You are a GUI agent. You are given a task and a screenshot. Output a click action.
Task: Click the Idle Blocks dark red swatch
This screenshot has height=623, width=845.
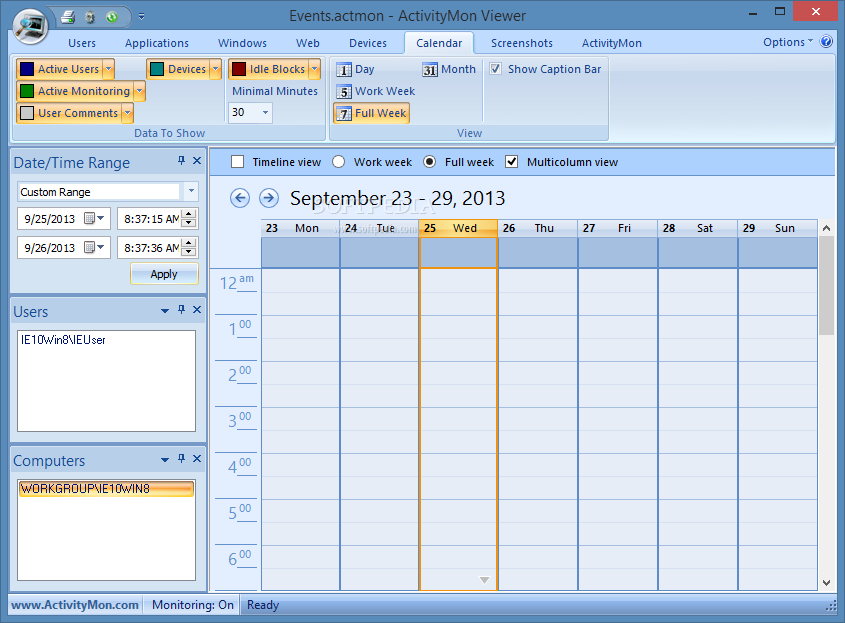coord(239,69)
